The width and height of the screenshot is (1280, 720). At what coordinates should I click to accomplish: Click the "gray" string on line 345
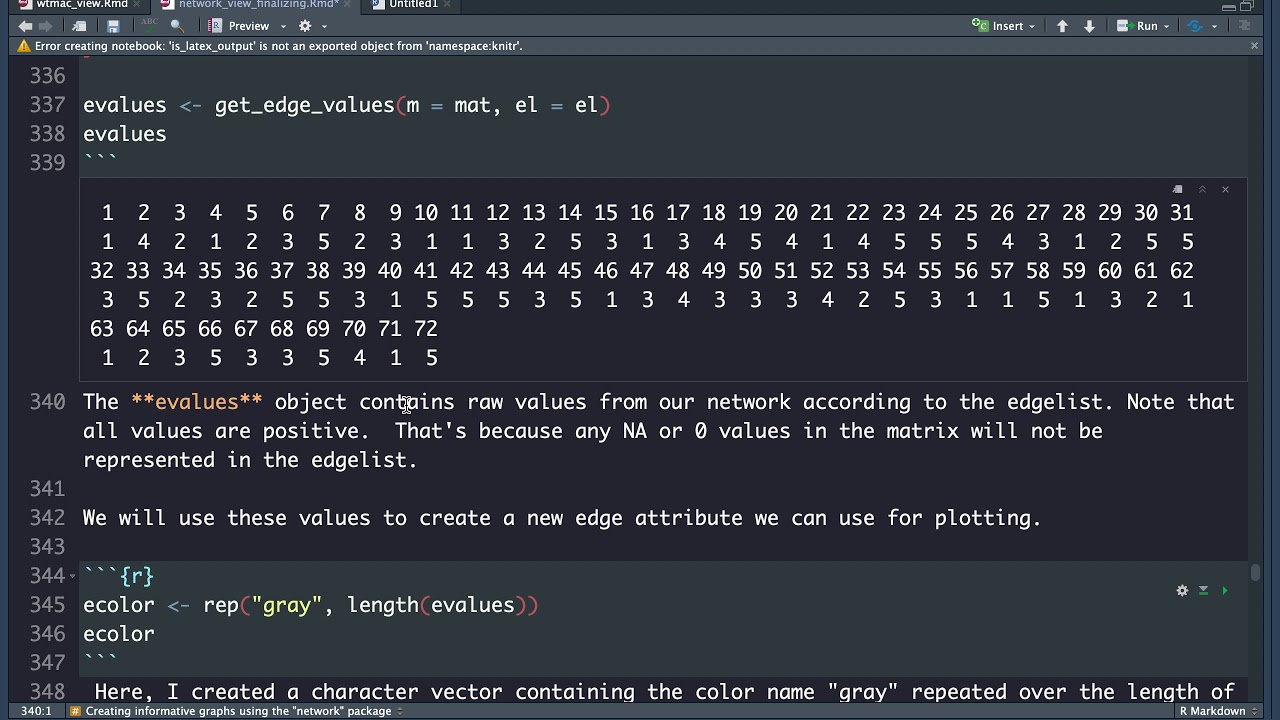click(x=286, y=605)
